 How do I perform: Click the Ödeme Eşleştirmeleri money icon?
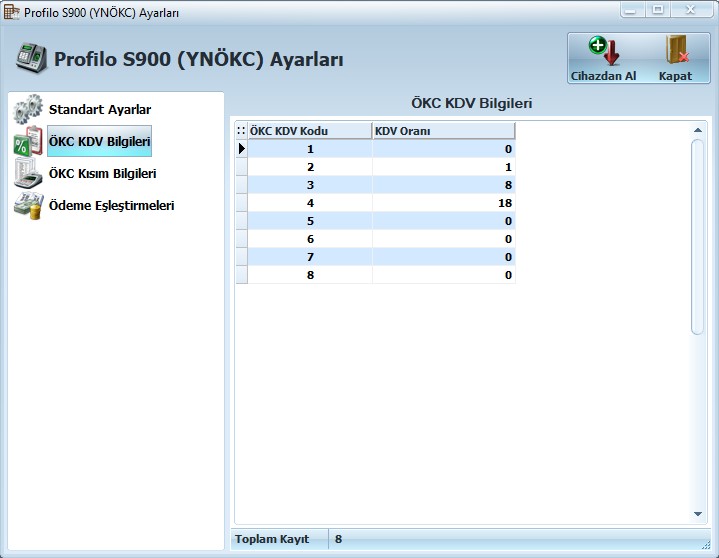point(28,205)
